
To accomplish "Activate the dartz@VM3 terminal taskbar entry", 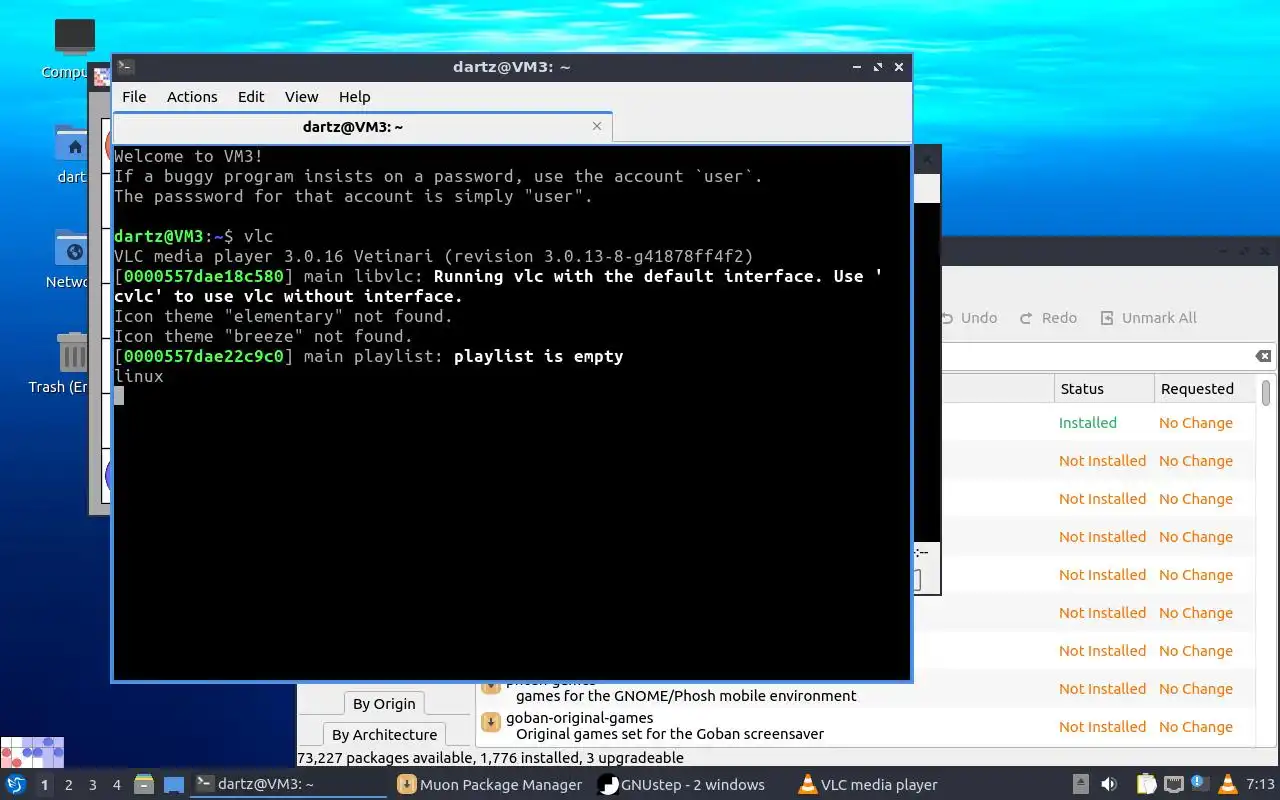I will point(289,784).
